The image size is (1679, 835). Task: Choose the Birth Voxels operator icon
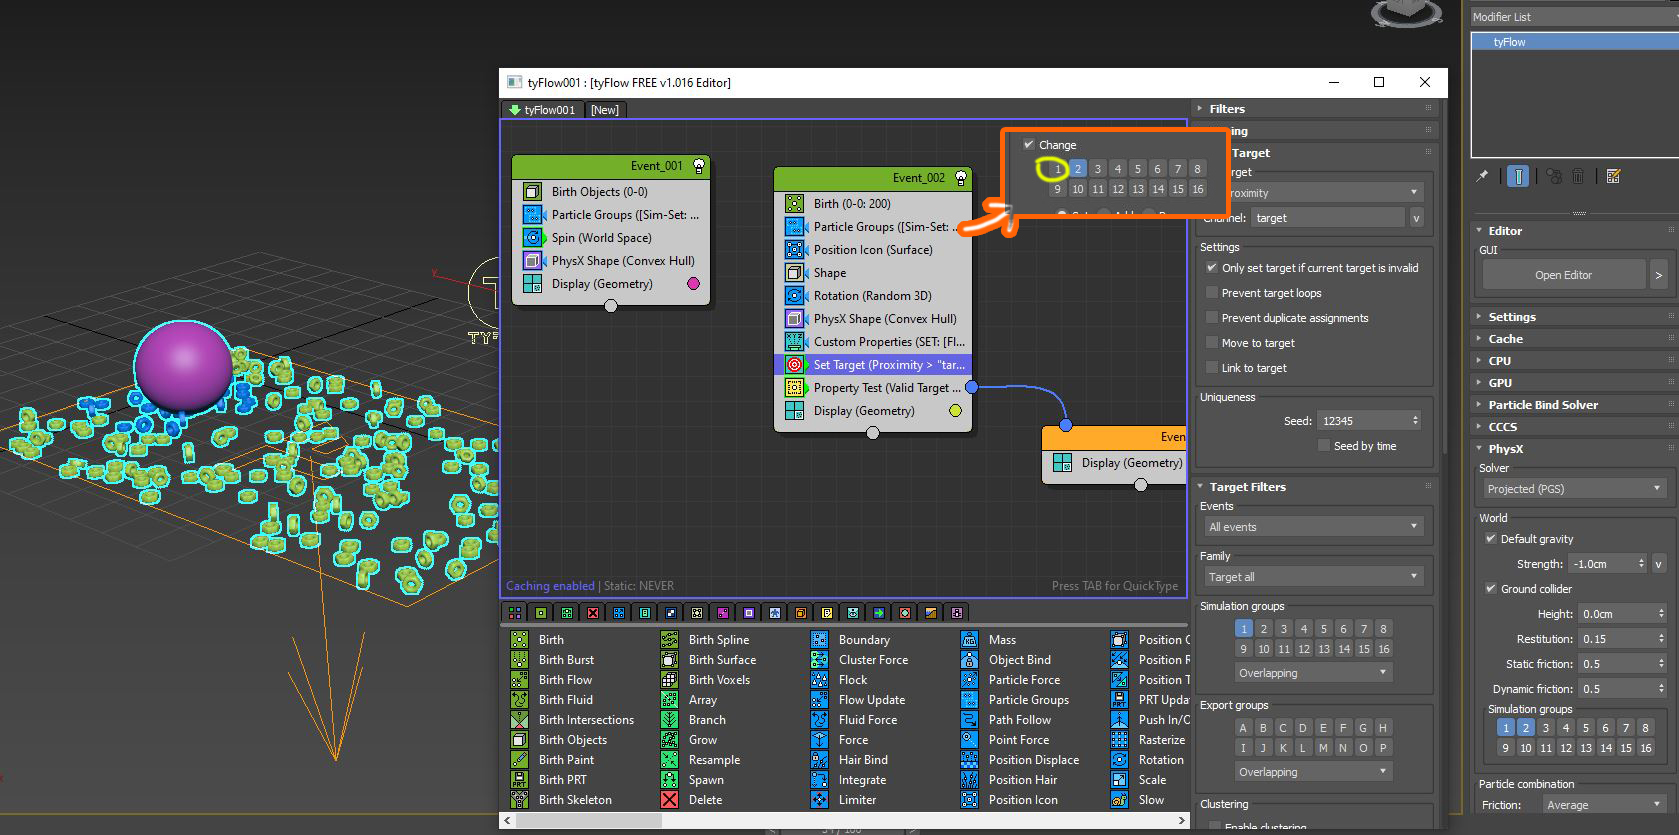[x=669, y=680]
